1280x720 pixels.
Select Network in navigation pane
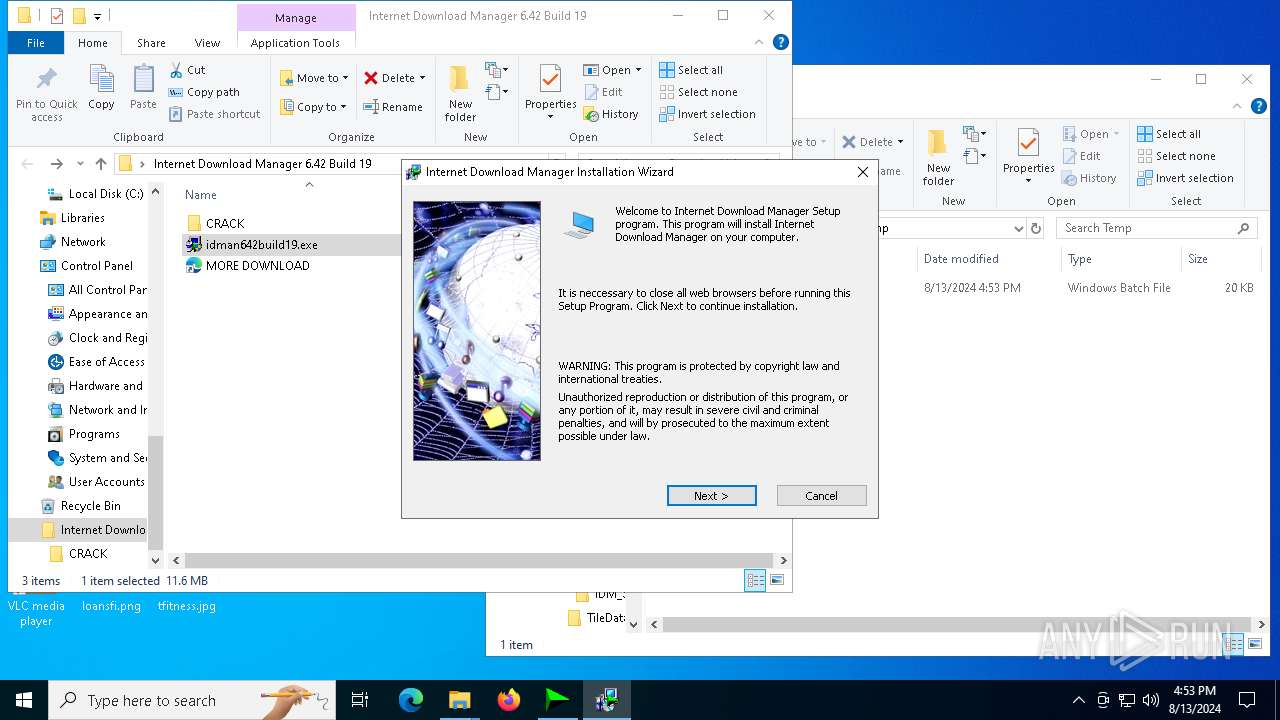click(x=72, y=242)
